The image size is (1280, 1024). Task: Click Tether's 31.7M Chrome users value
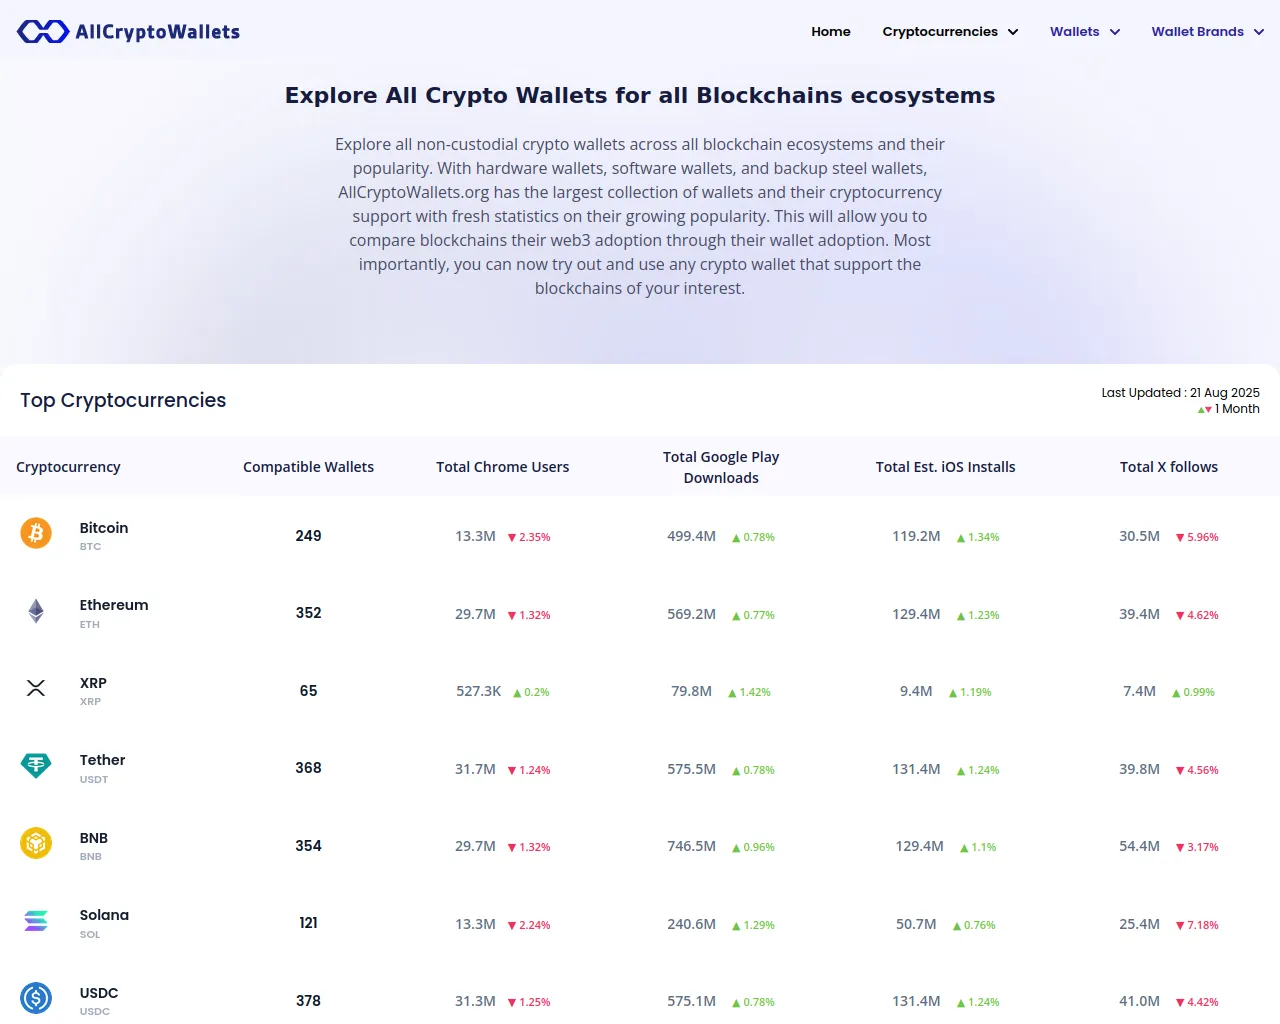click(475, 769)
